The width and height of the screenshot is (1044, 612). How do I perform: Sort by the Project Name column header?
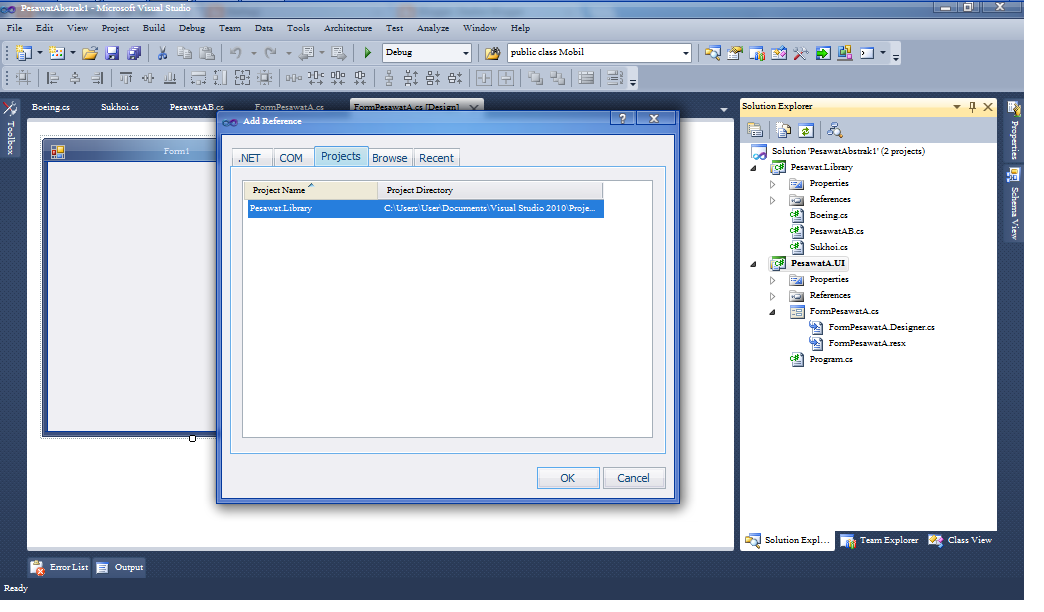click(x=311, y=190)
